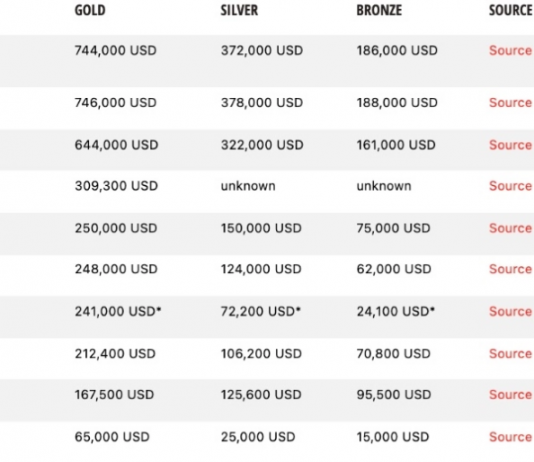534x462 pixels.
Task: Click the SILVER column header
Action: 239,10
